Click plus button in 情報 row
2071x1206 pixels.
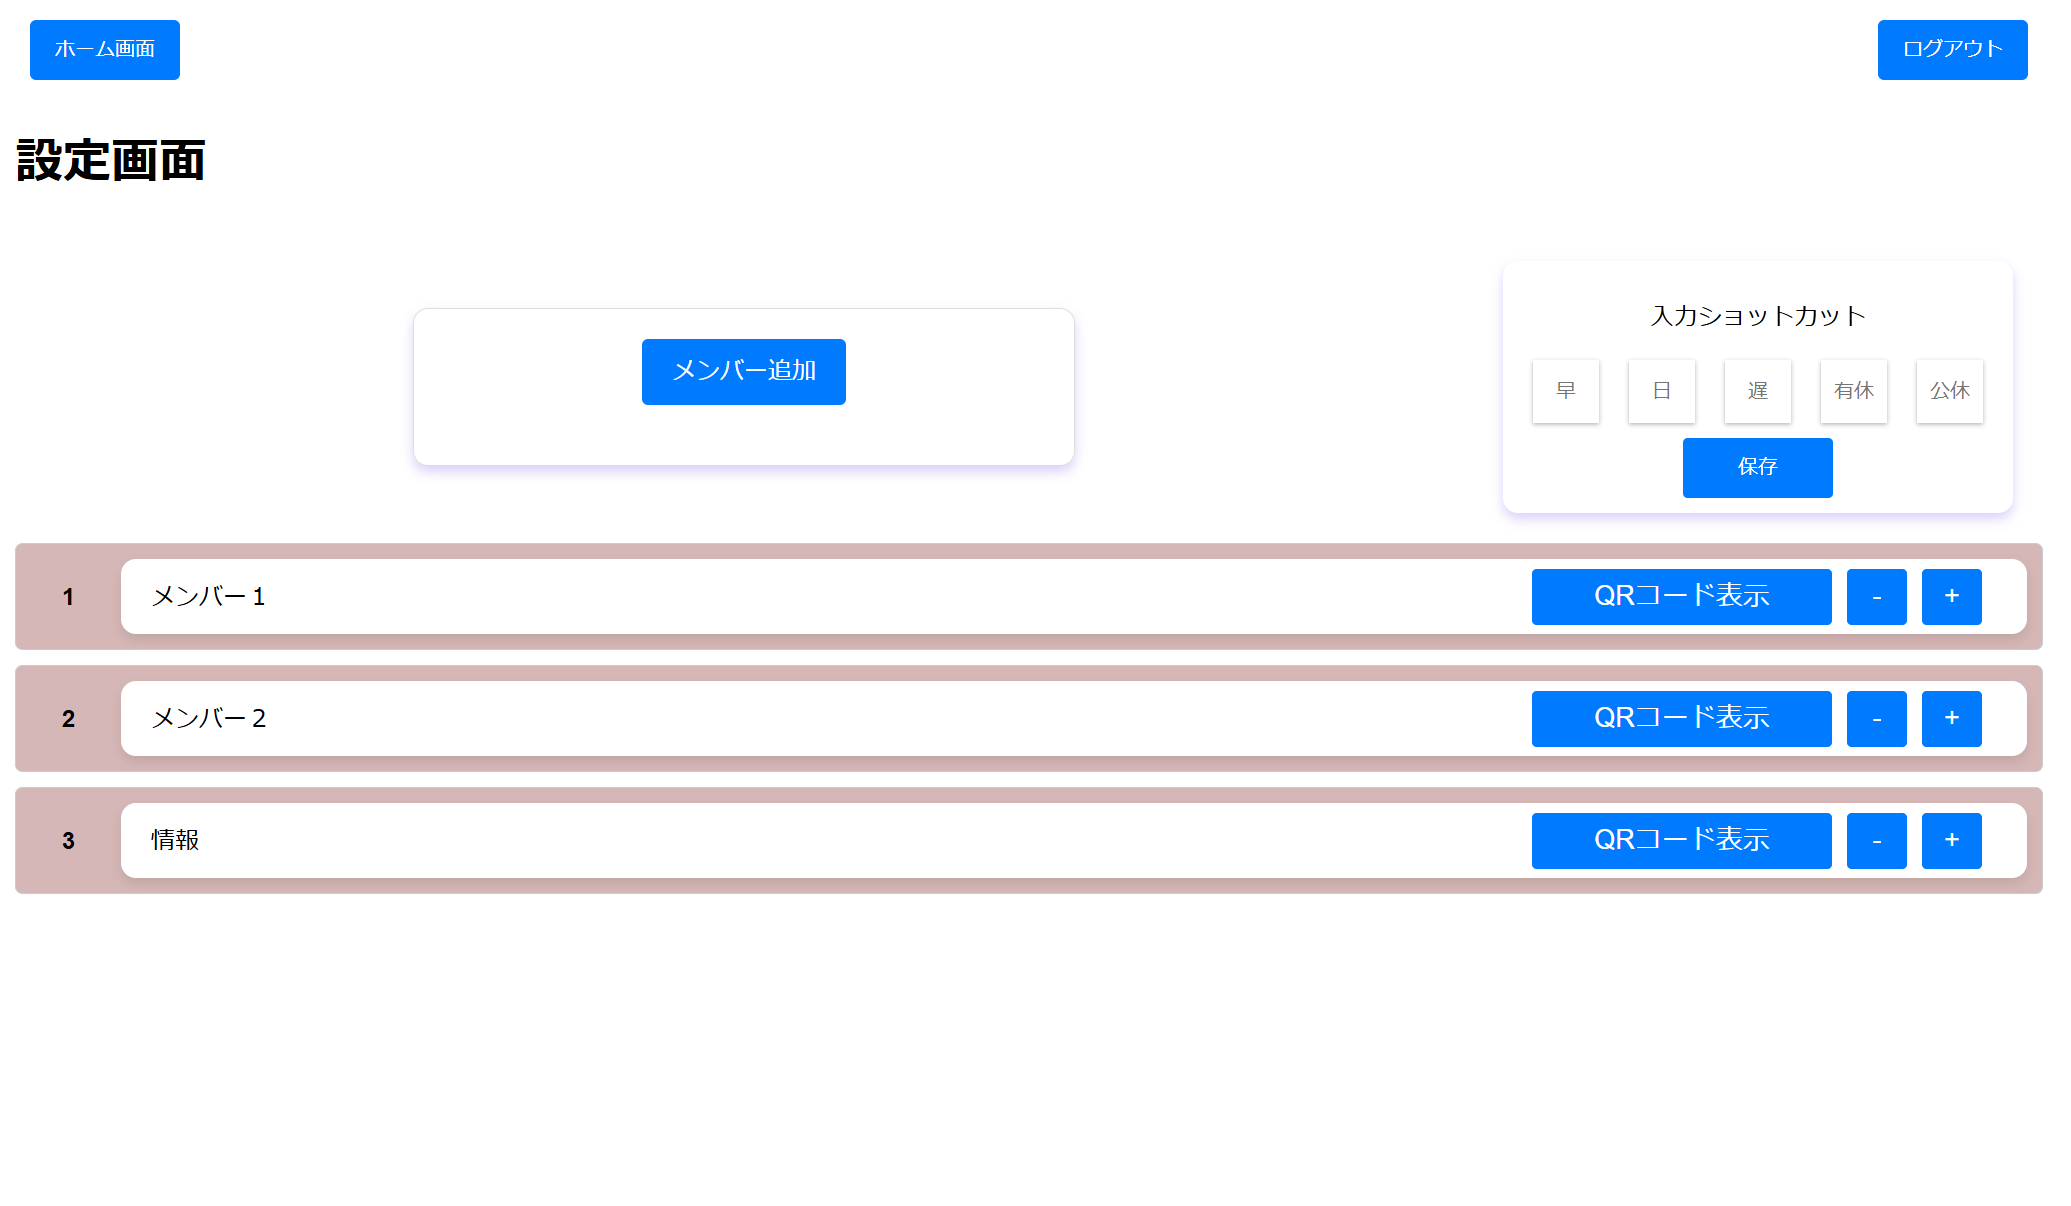point(1951,841)
